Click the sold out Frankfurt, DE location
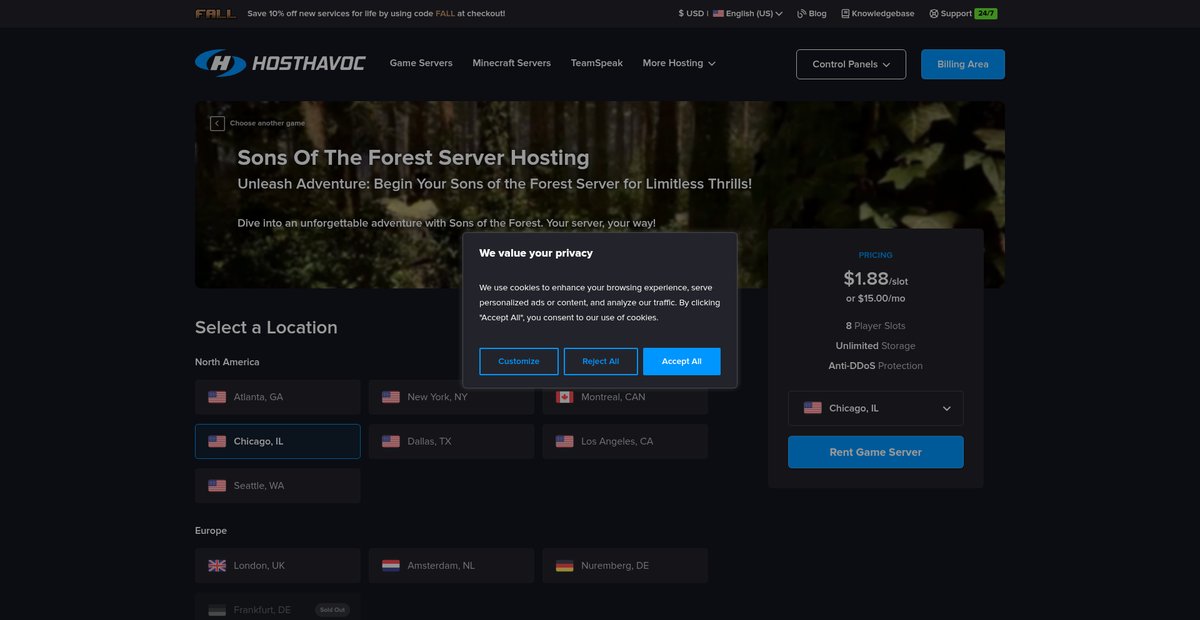This screenshot has height=620, width=1200. click(x=278, y=609)
